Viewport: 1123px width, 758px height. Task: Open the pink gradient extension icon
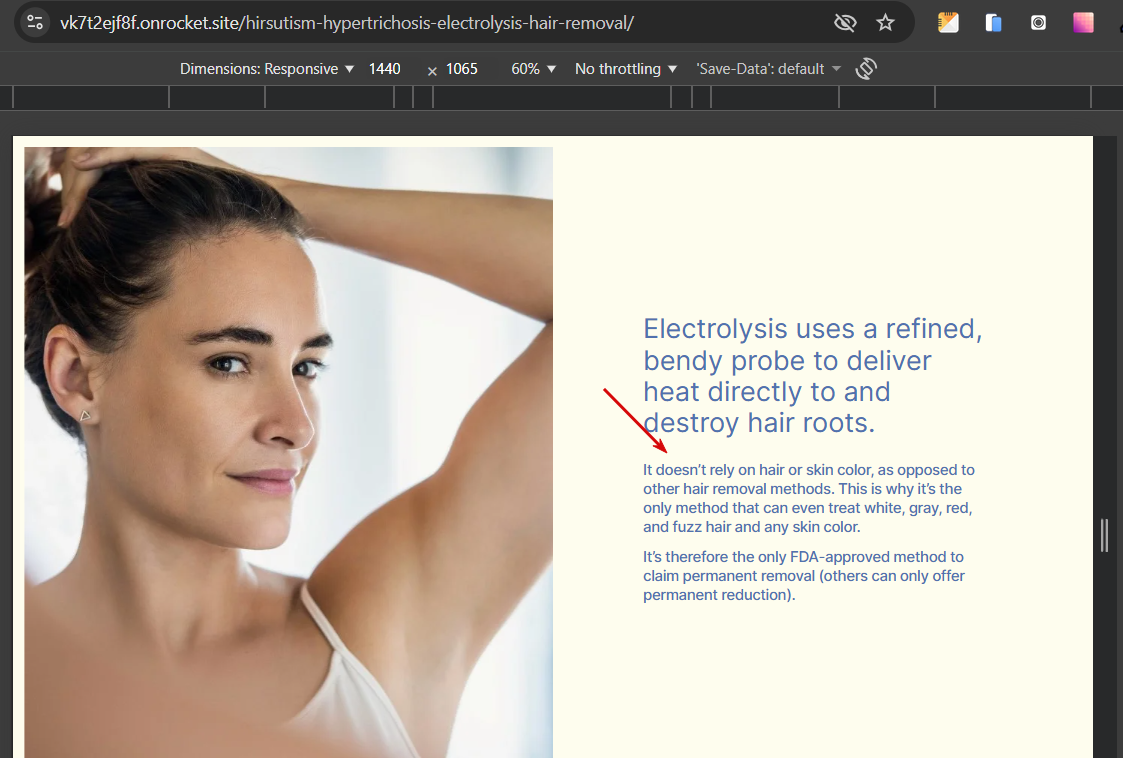coord(1083,23)
